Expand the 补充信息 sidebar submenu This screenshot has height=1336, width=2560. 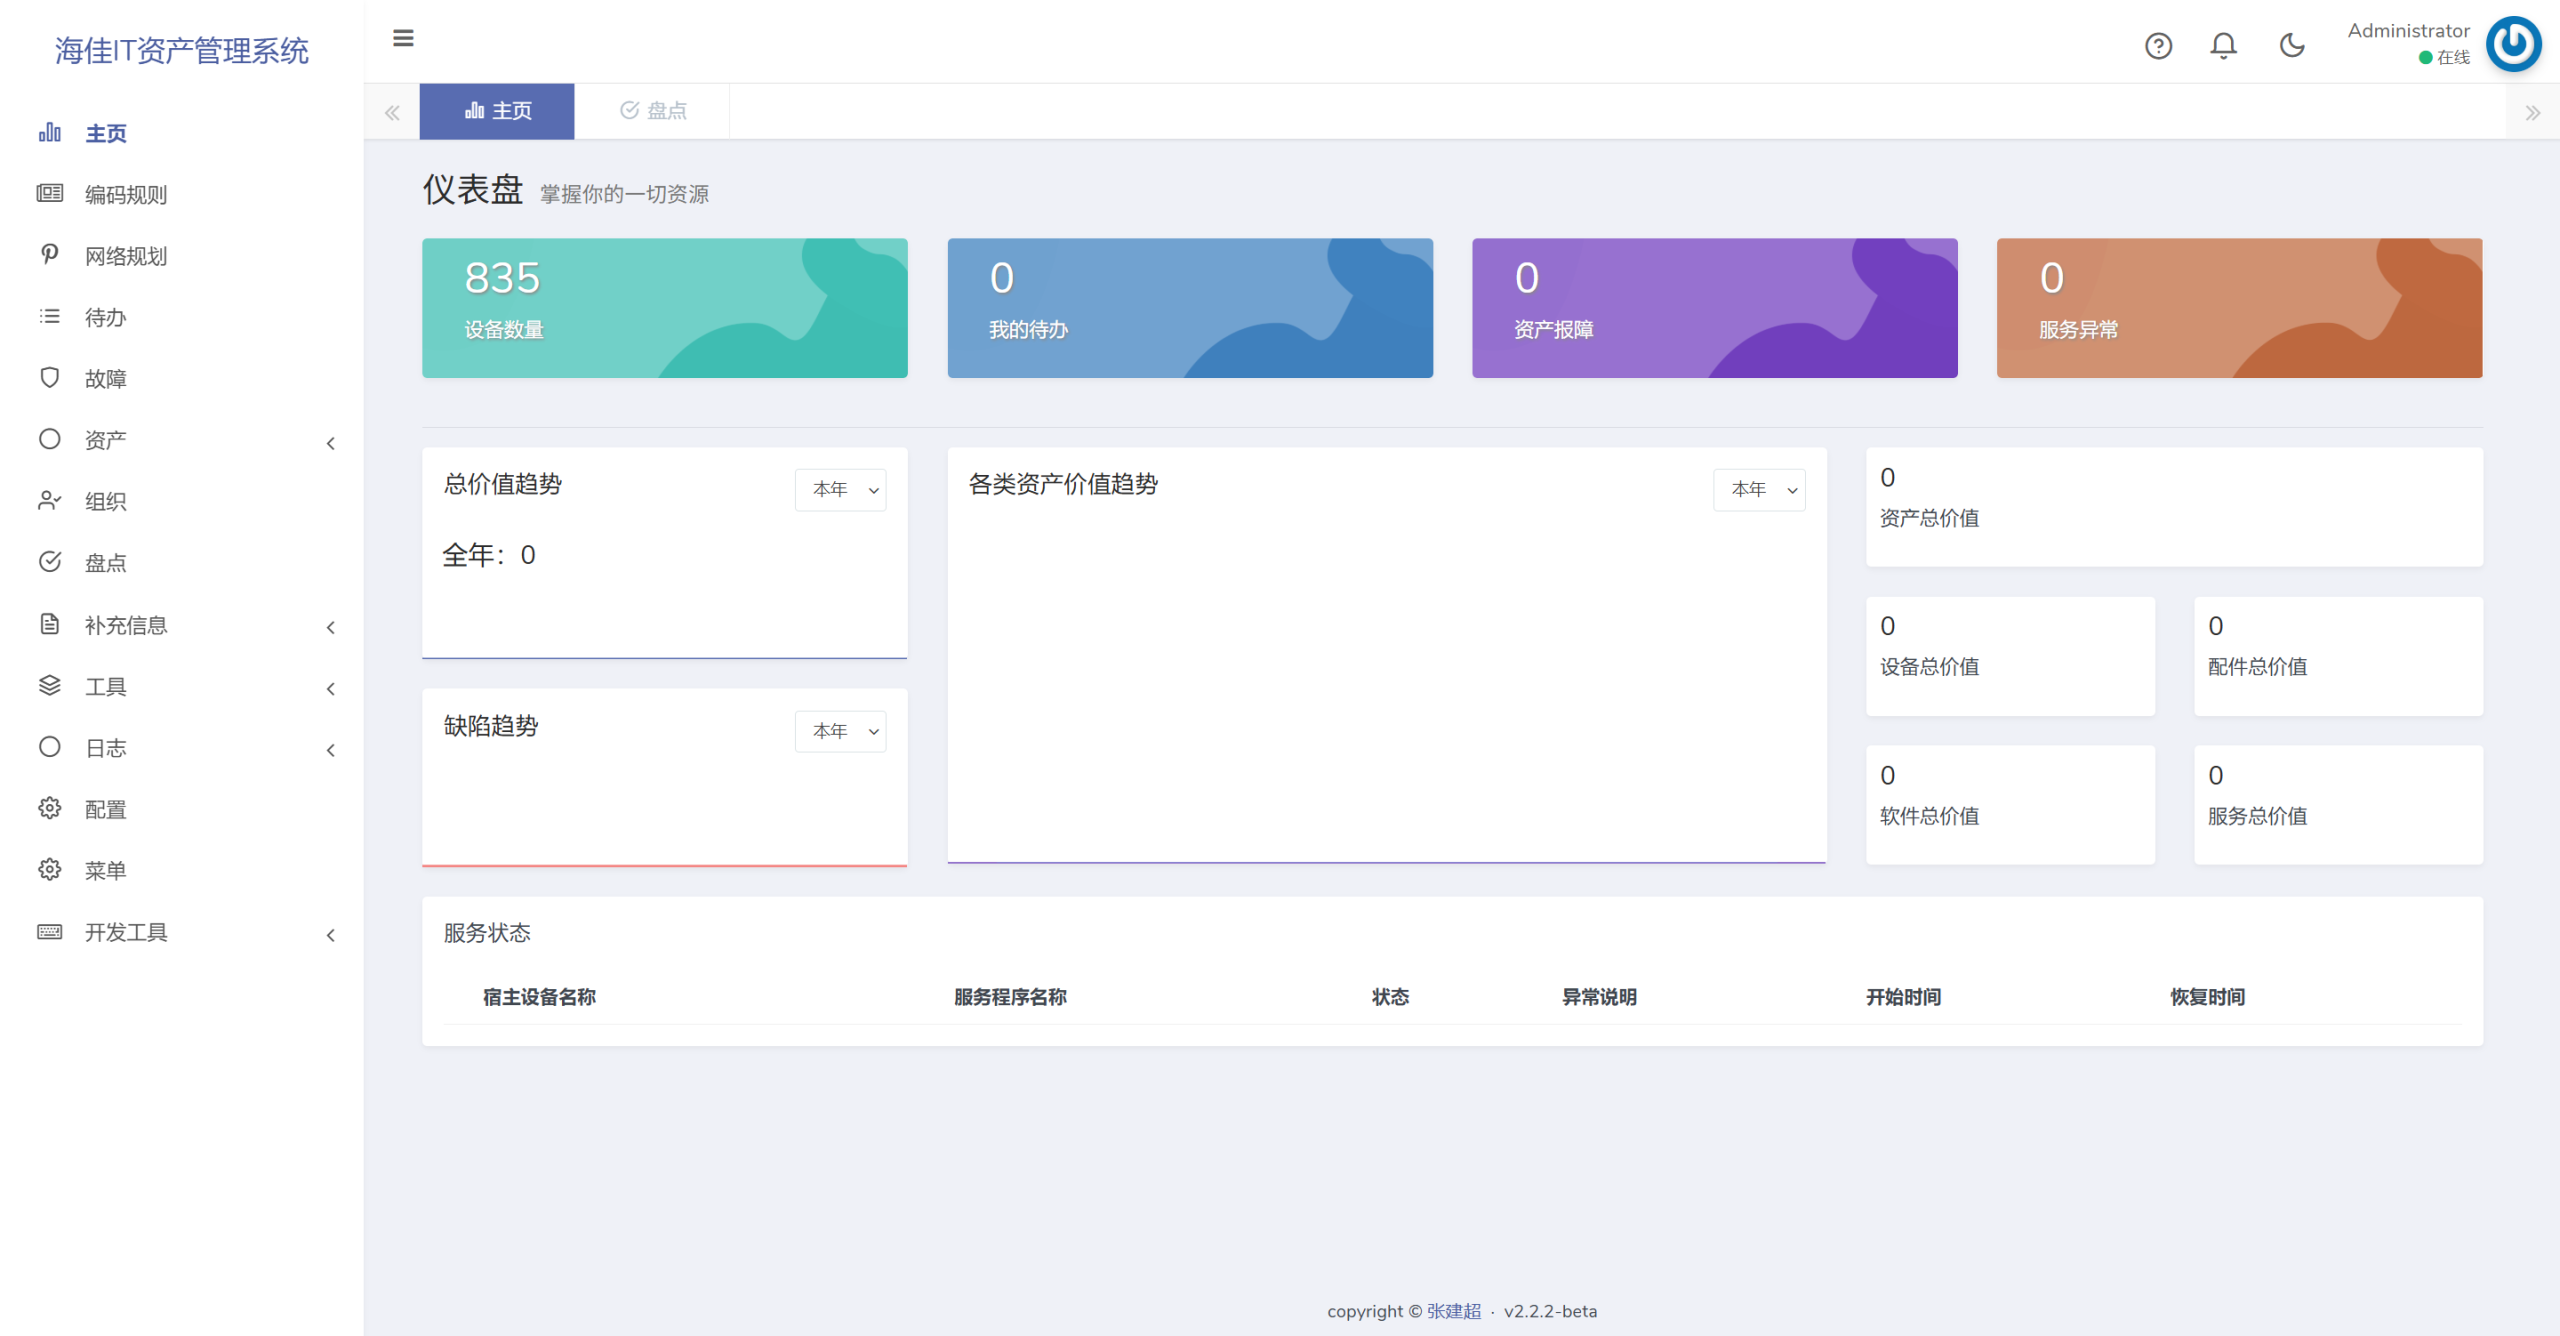(182, 625)
